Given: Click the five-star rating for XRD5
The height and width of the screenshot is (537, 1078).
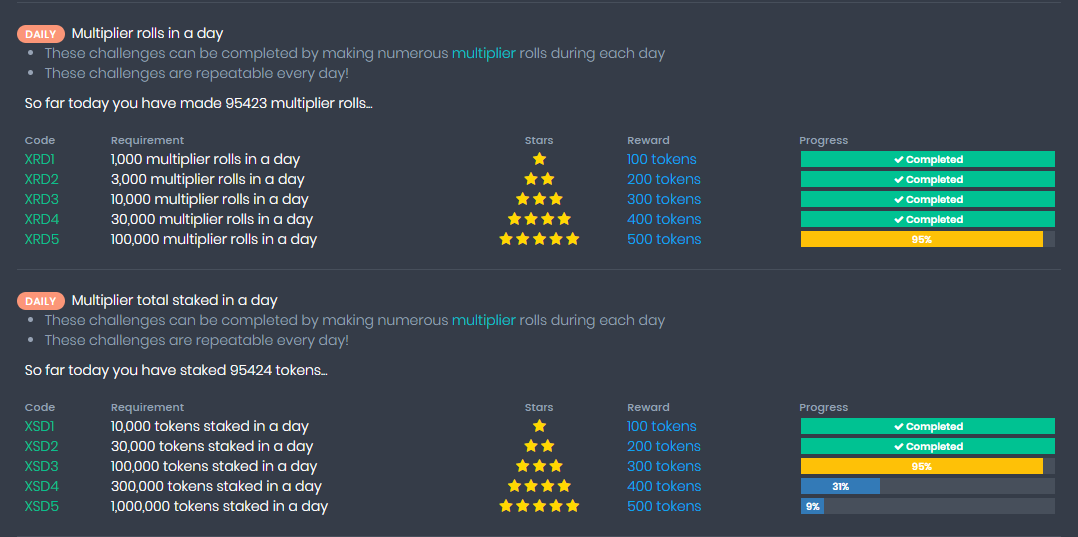Looking at the screenshot, I should pyautogui.click(x=539, y=239).
